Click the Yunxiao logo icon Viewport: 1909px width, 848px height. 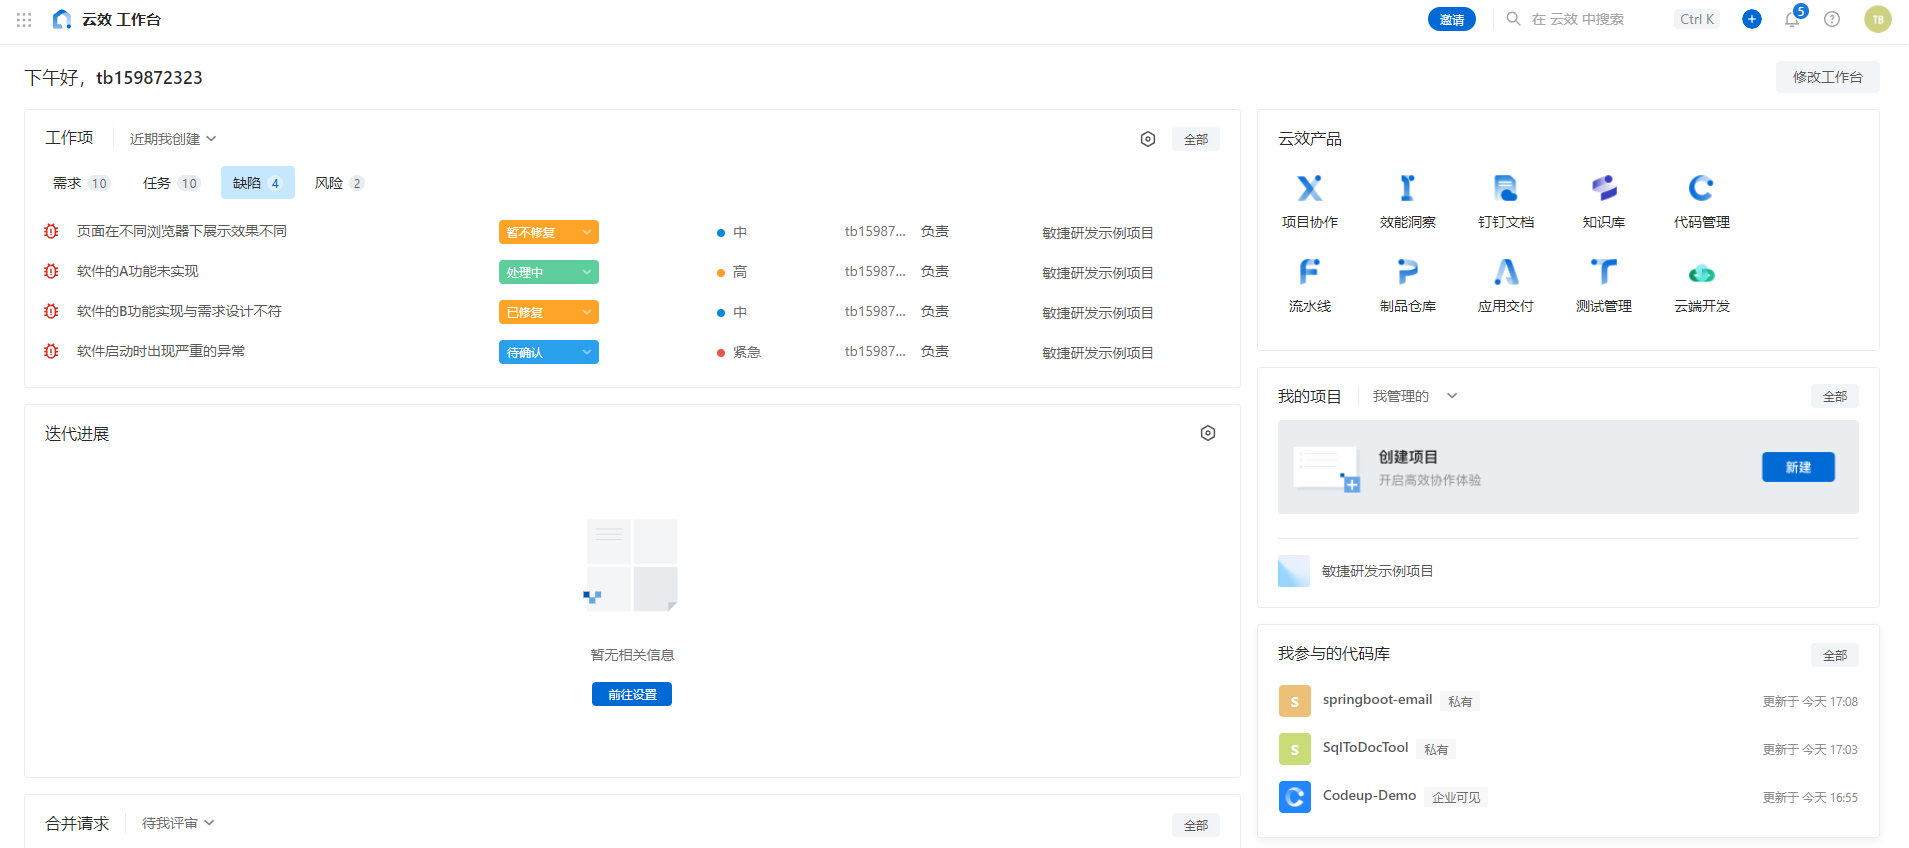[x=62, y=19]
